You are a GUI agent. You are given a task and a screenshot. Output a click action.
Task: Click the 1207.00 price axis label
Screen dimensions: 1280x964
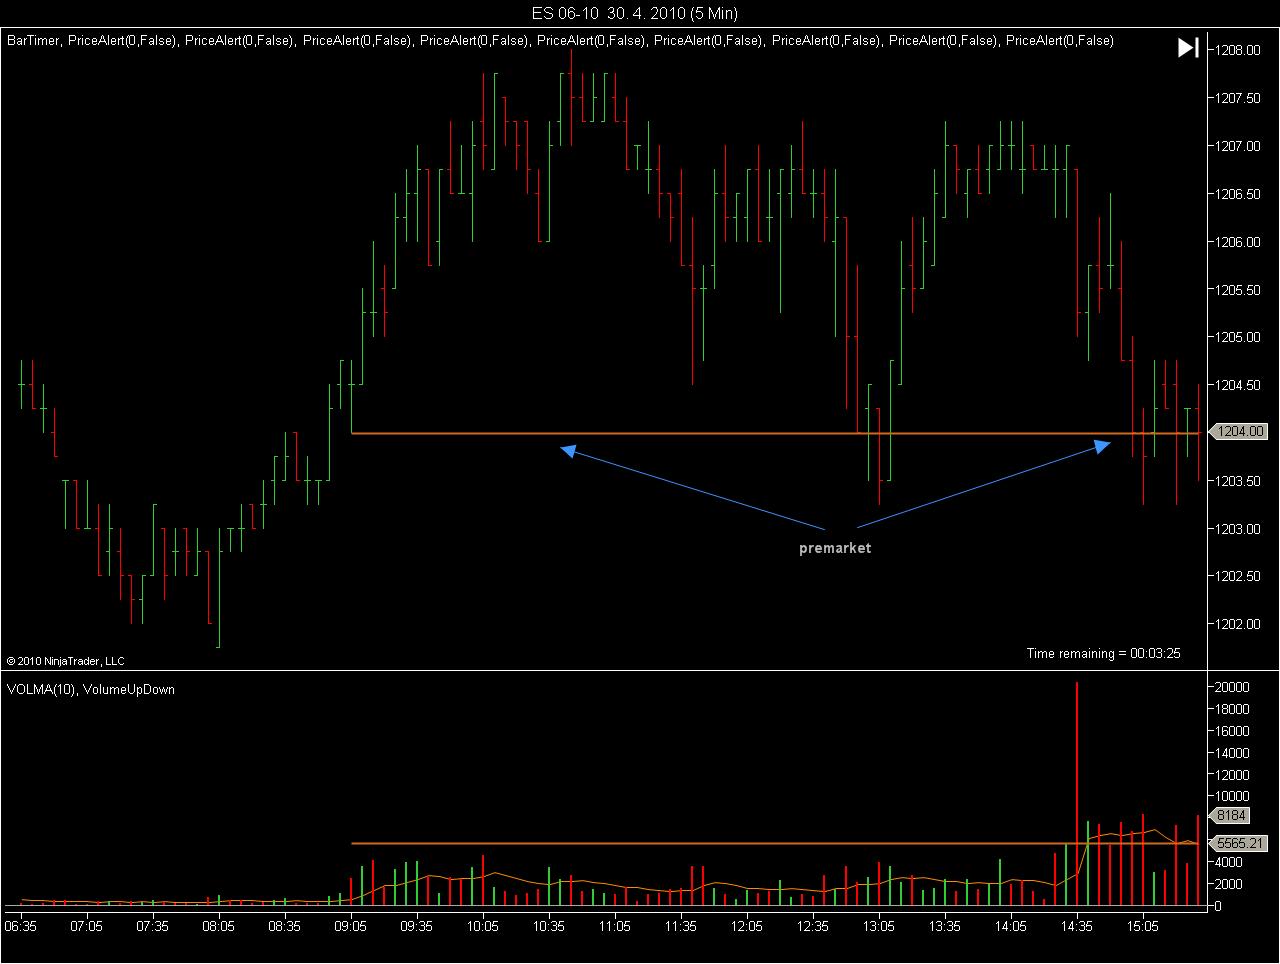coord(1238,146)
